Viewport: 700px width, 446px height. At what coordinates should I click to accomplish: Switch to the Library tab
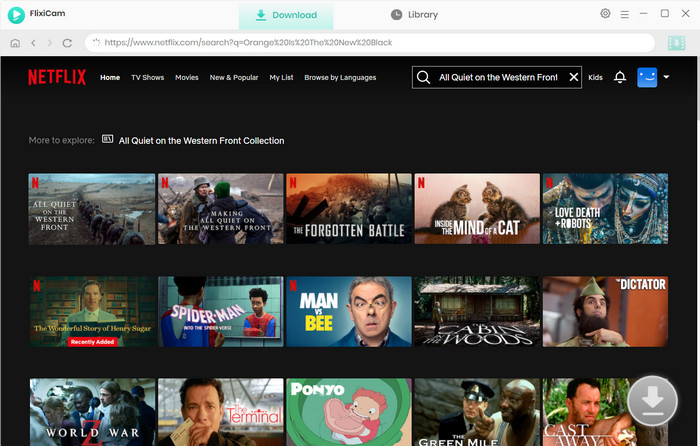(414, 15)
